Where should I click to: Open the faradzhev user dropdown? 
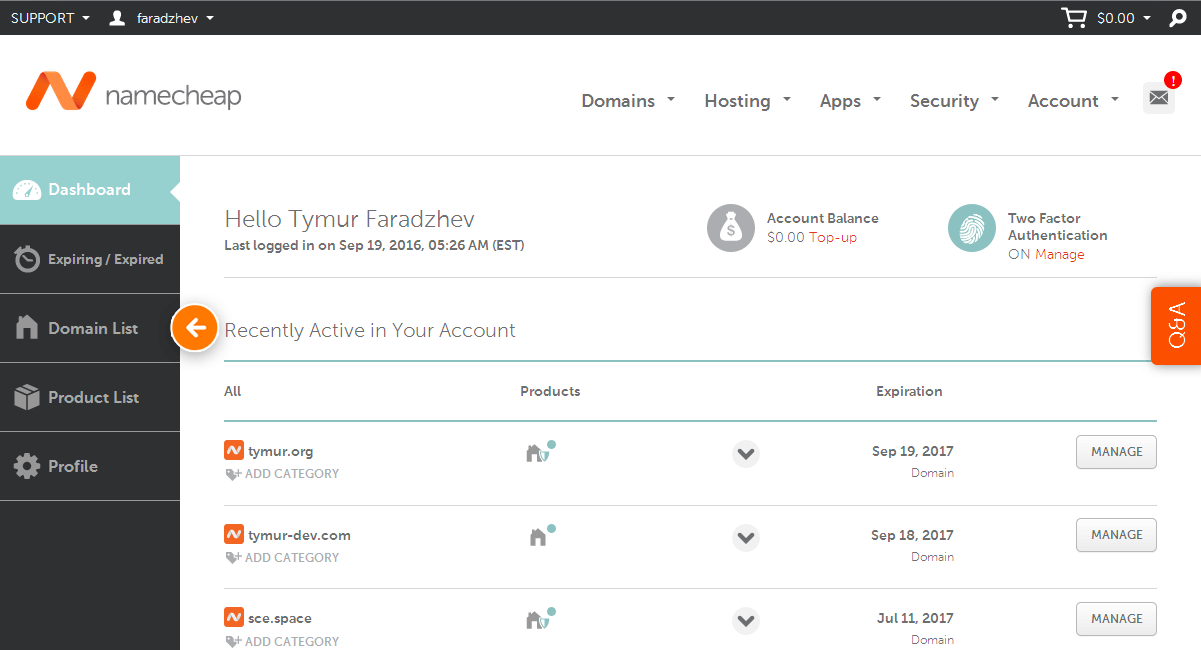tap(161, 18)
